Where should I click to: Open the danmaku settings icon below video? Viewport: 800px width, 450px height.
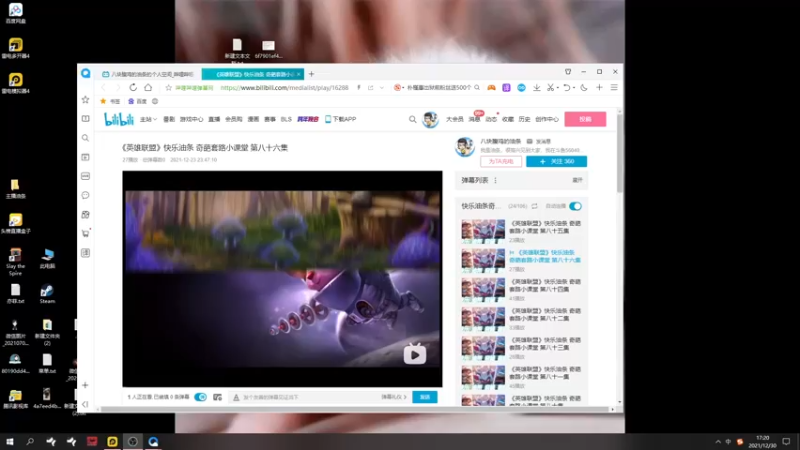click(217, 397)
